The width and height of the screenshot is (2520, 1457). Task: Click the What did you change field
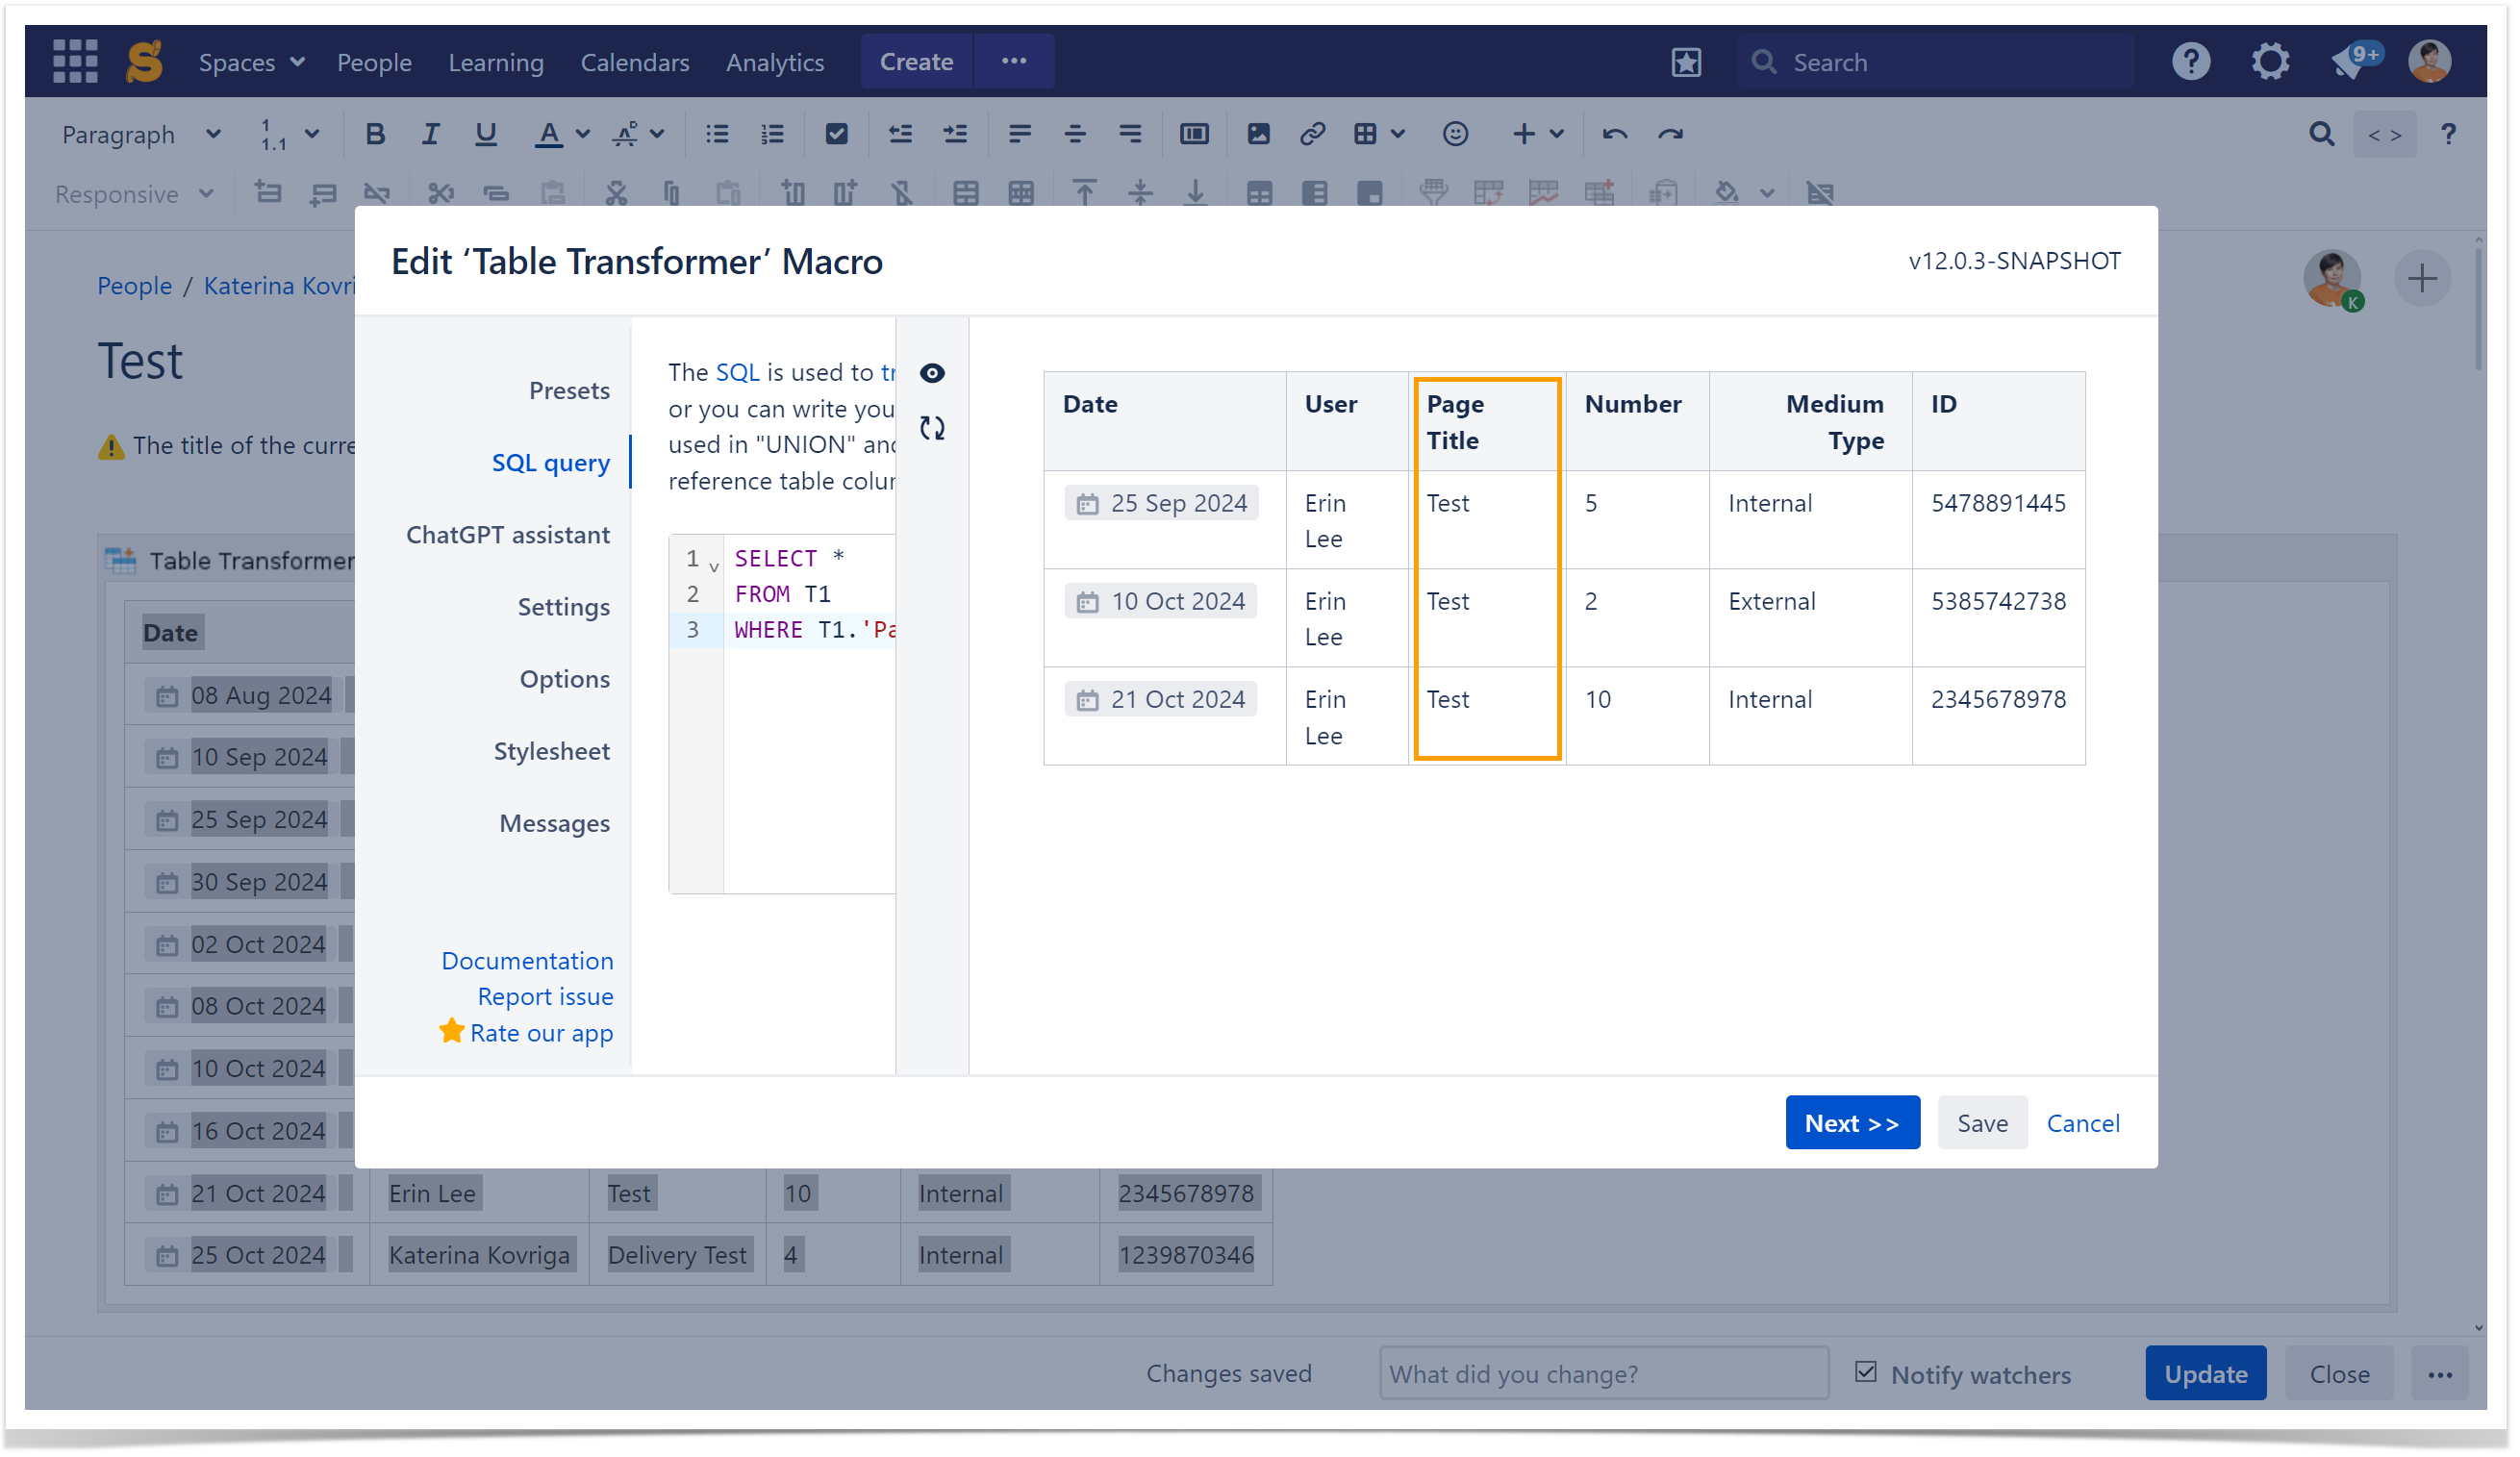pos(1603,1374)
